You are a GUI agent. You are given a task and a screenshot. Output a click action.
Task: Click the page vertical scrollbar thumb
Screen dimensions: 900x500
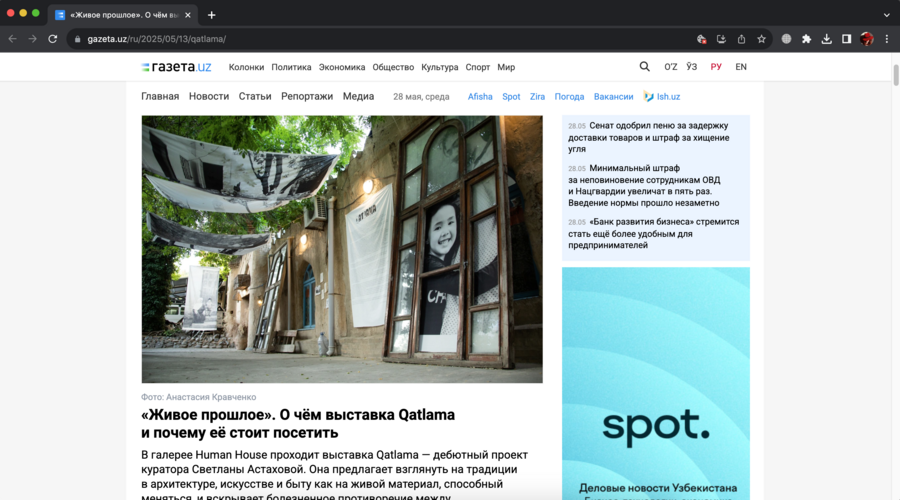point(895,75)
